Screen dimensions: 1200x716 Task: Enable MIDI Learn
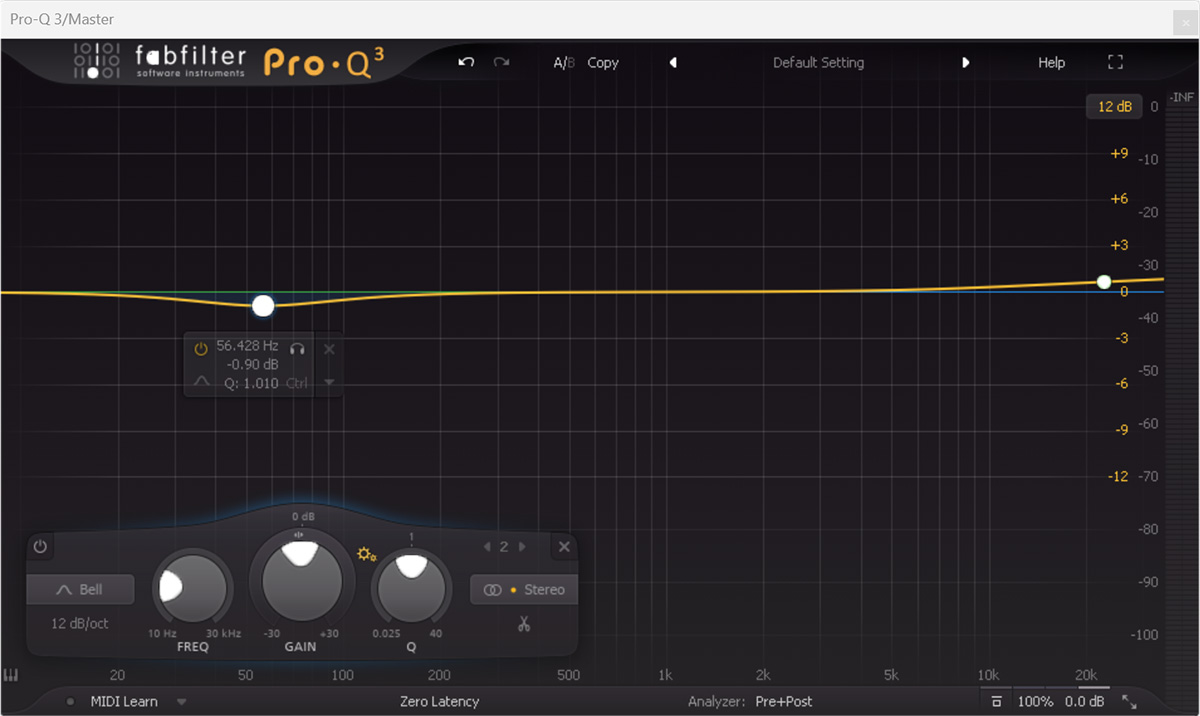point(124,702)
